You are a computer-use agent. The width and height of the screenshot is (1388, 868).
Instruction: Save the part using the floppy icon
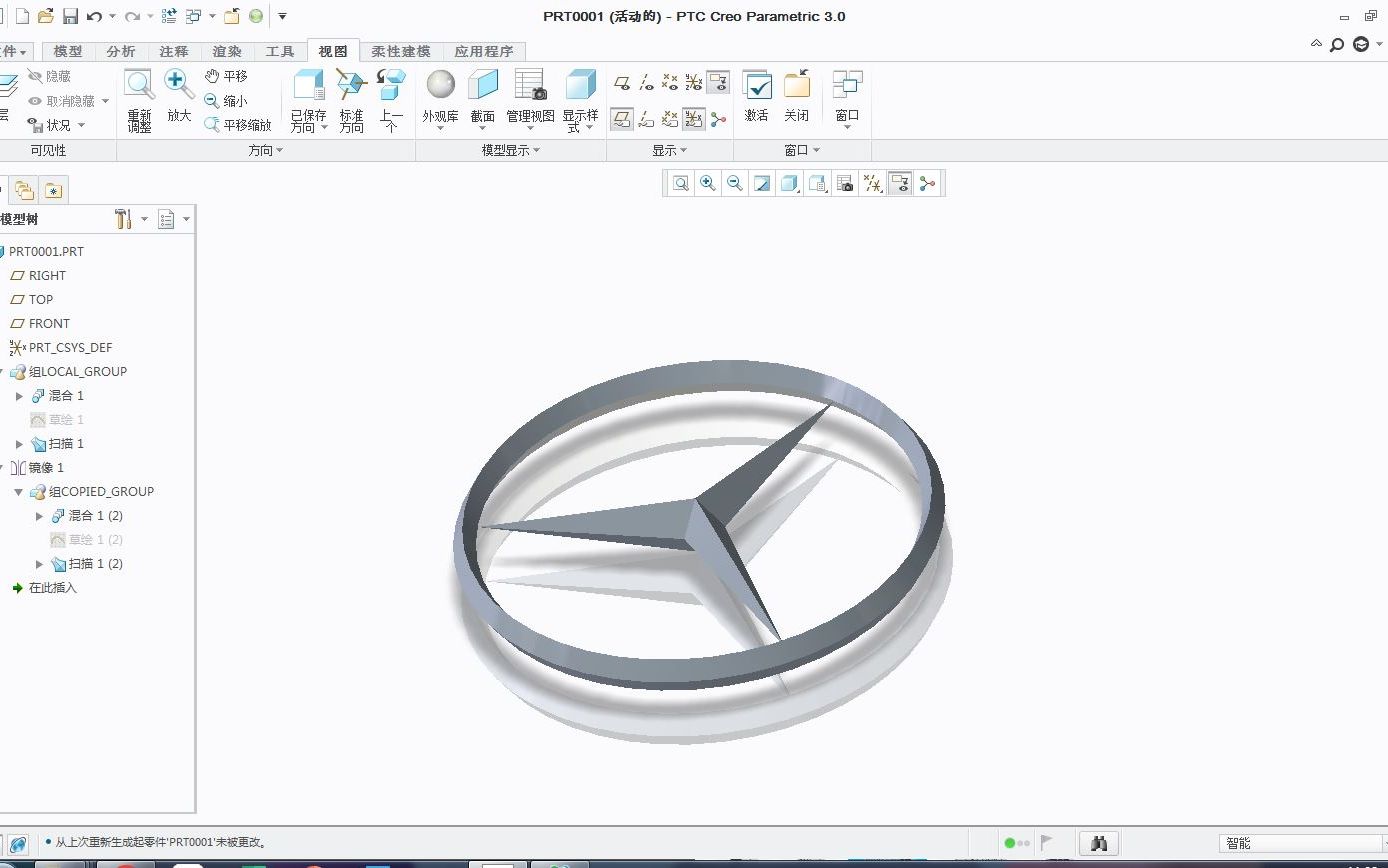70,16
